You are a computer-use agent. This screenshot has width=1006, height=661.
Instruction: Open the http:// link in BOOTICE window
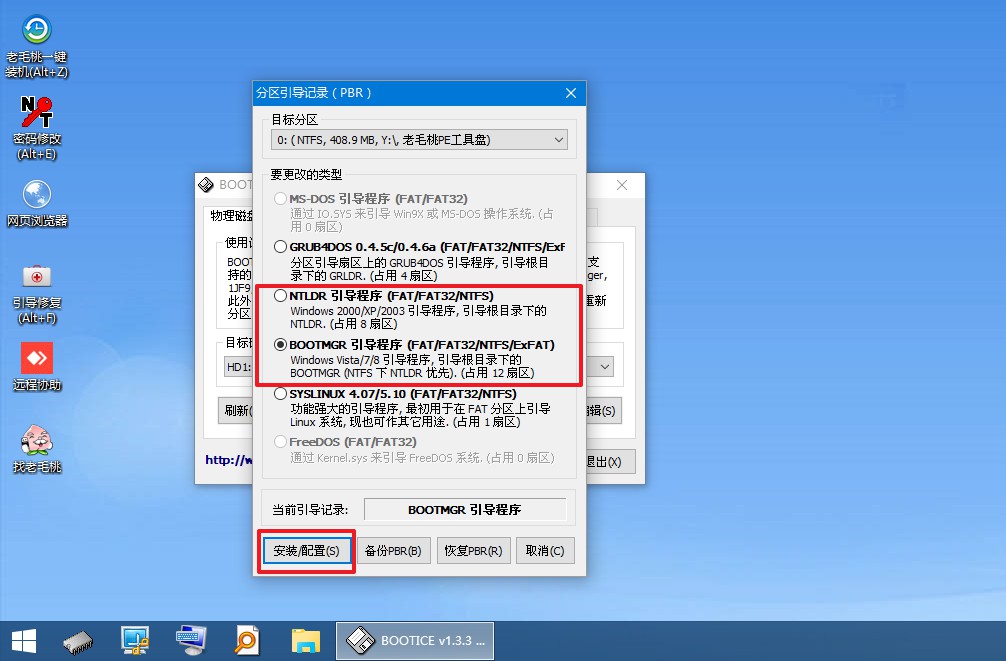[228, 459]
